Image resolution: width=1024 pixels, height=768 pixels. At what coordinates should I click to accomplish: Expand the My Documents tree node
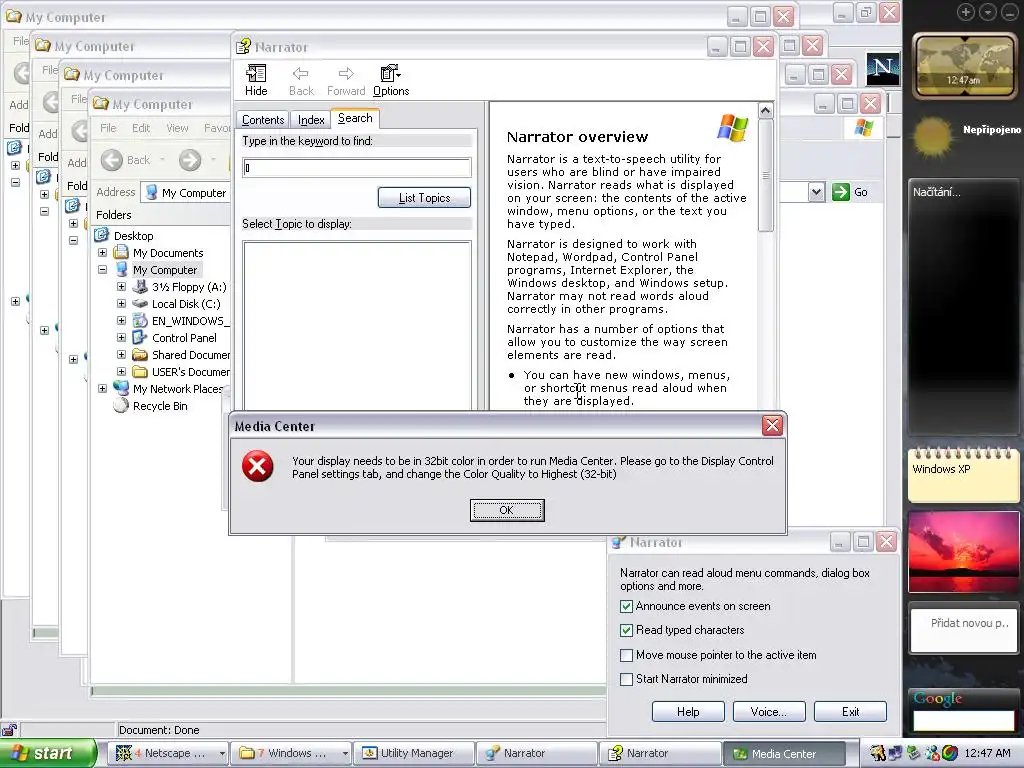(x=103, y=252)
